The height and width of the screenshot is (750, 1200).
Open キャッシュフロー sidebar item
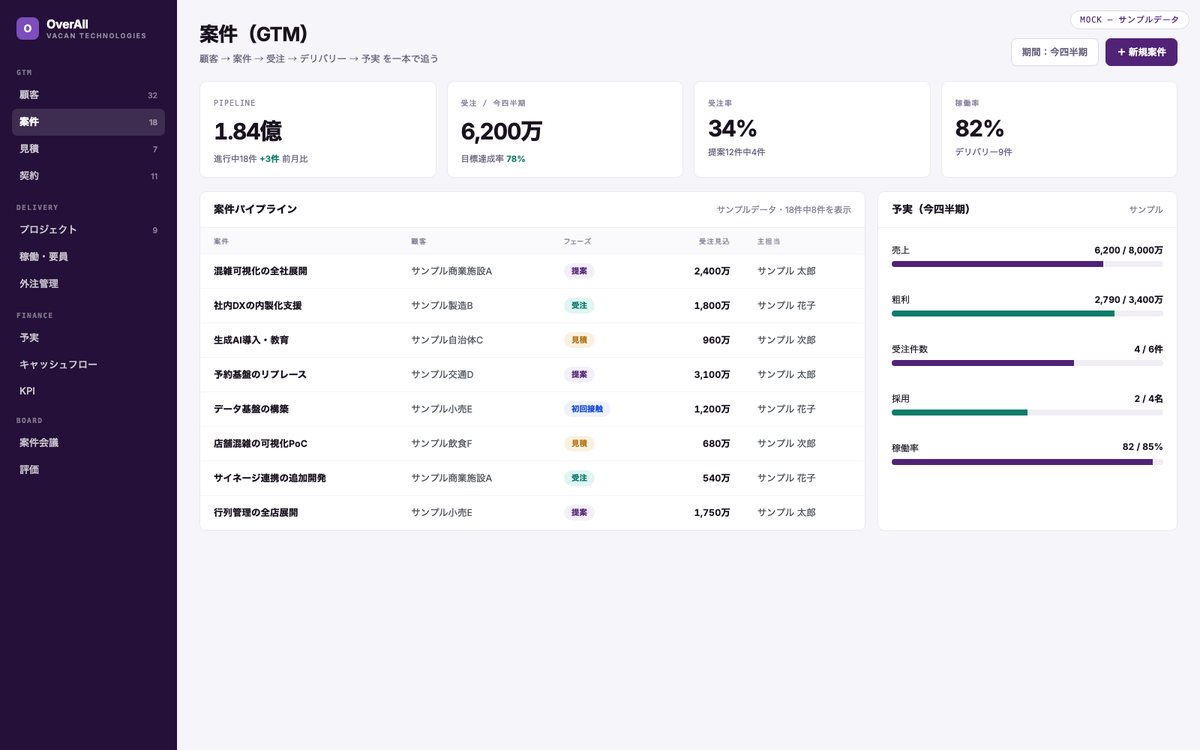(88, 365)
